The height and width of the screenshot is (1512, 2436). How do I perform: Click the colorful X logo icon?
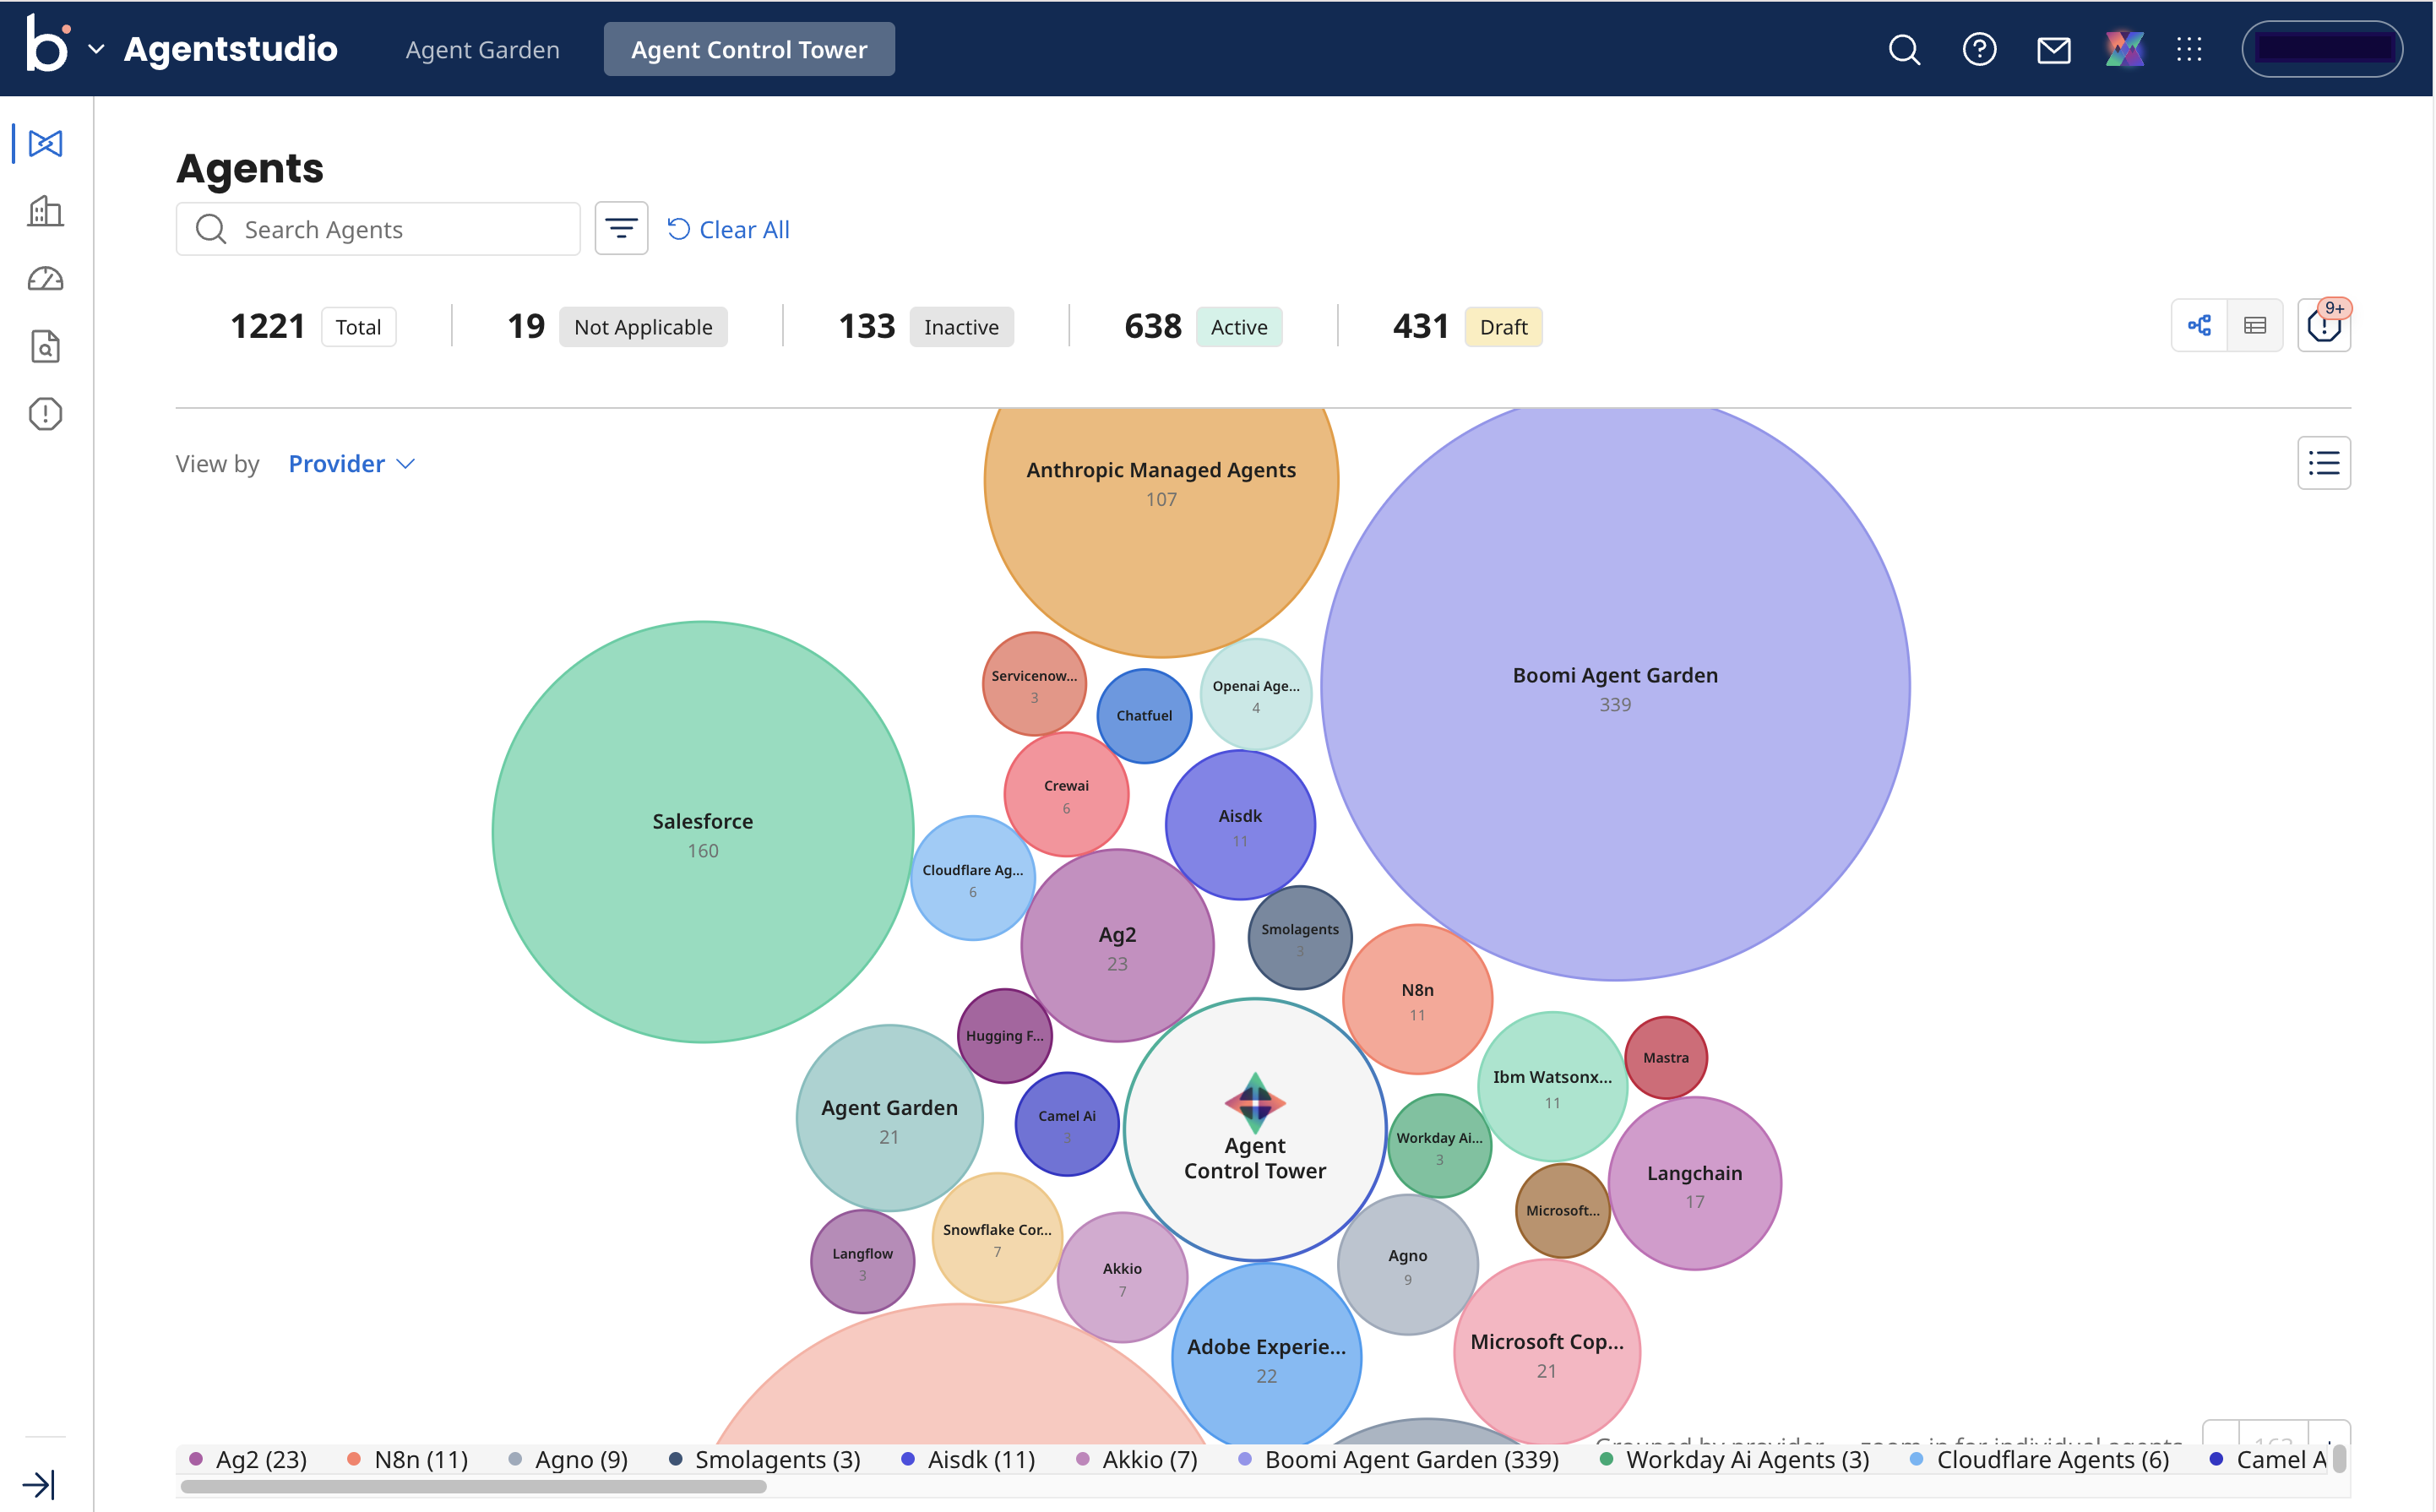click(2124, 49)
